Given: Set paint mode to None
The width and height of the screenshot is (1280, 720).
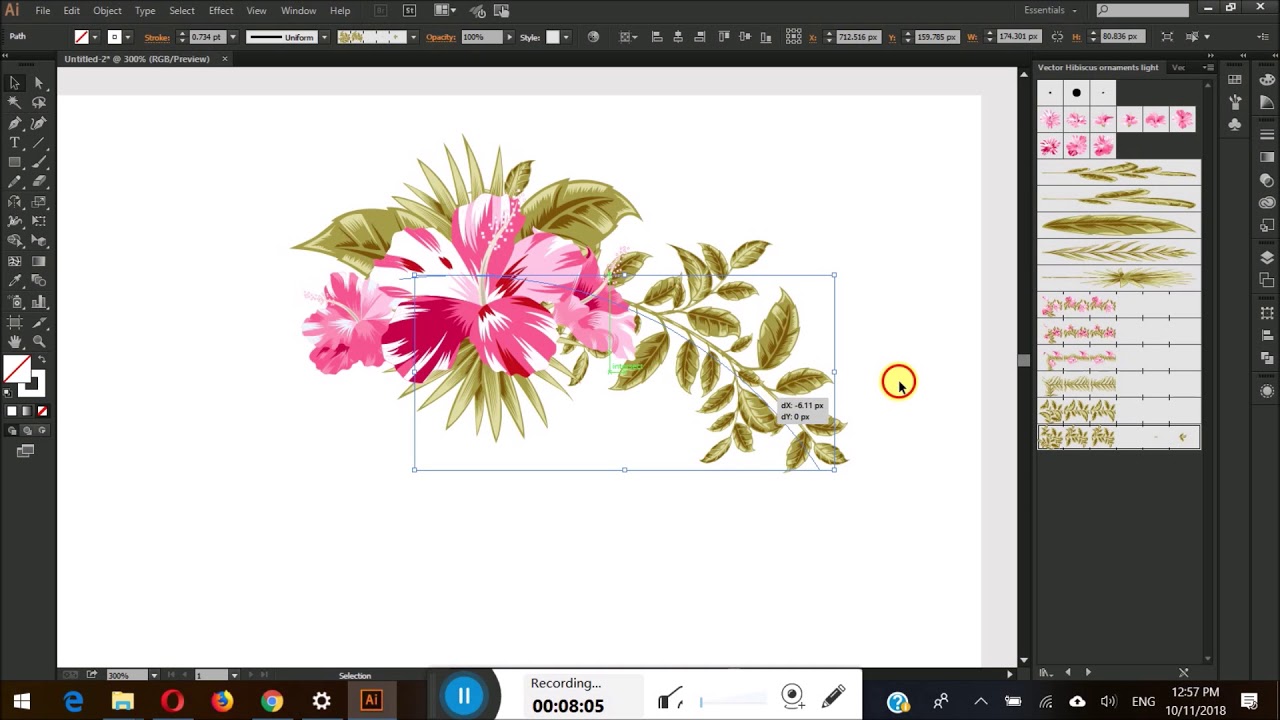Looking at the screenshot, I should click(x=42, y=411).
